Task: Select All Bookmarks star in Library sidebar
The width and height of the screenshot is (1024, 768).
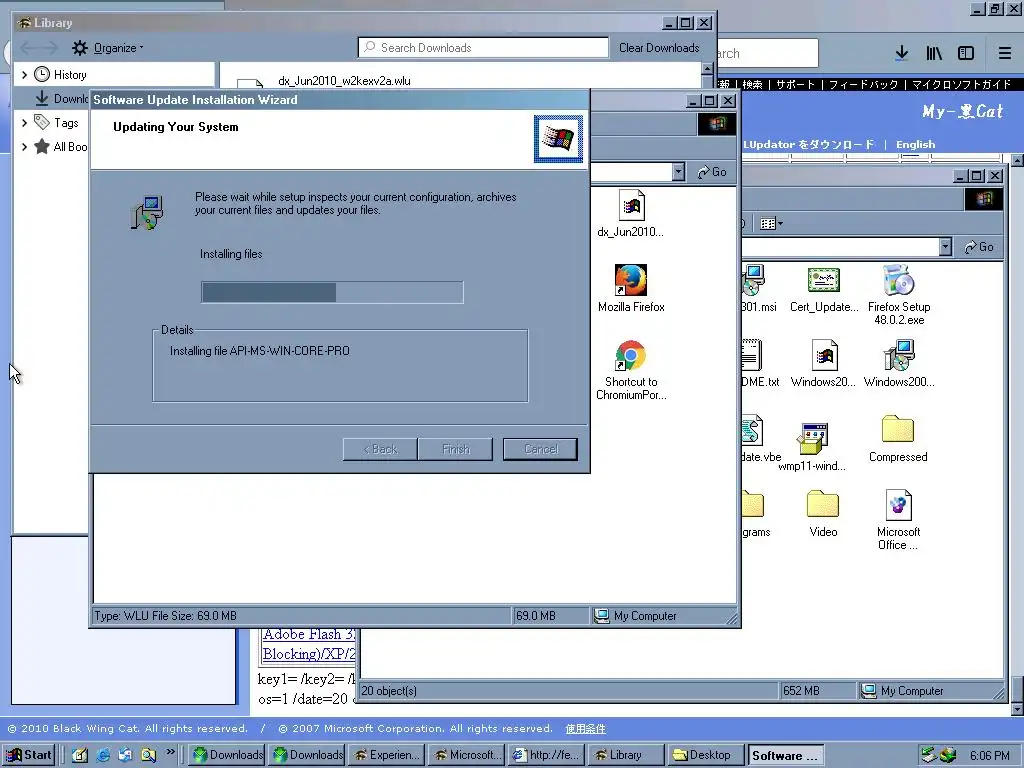Action: [x=60, y=146]
